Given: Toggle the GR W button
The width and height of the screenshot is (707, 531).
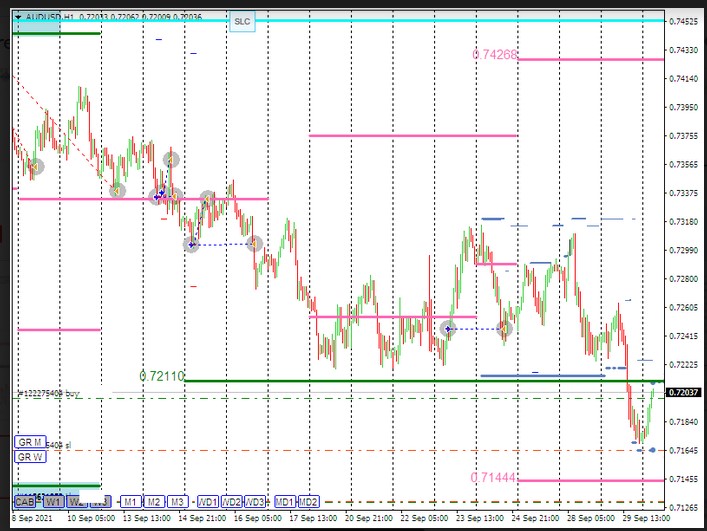Looking at the screenshot, I should (29, 457).
